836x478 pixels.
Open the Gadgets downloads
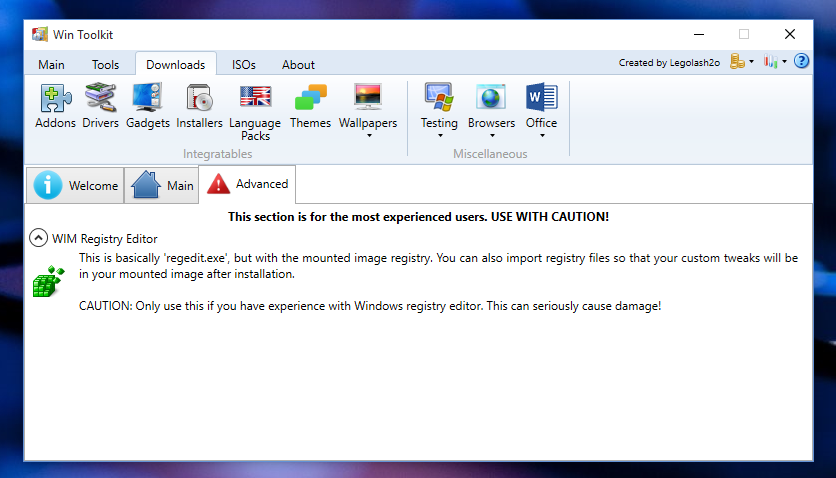147,106
